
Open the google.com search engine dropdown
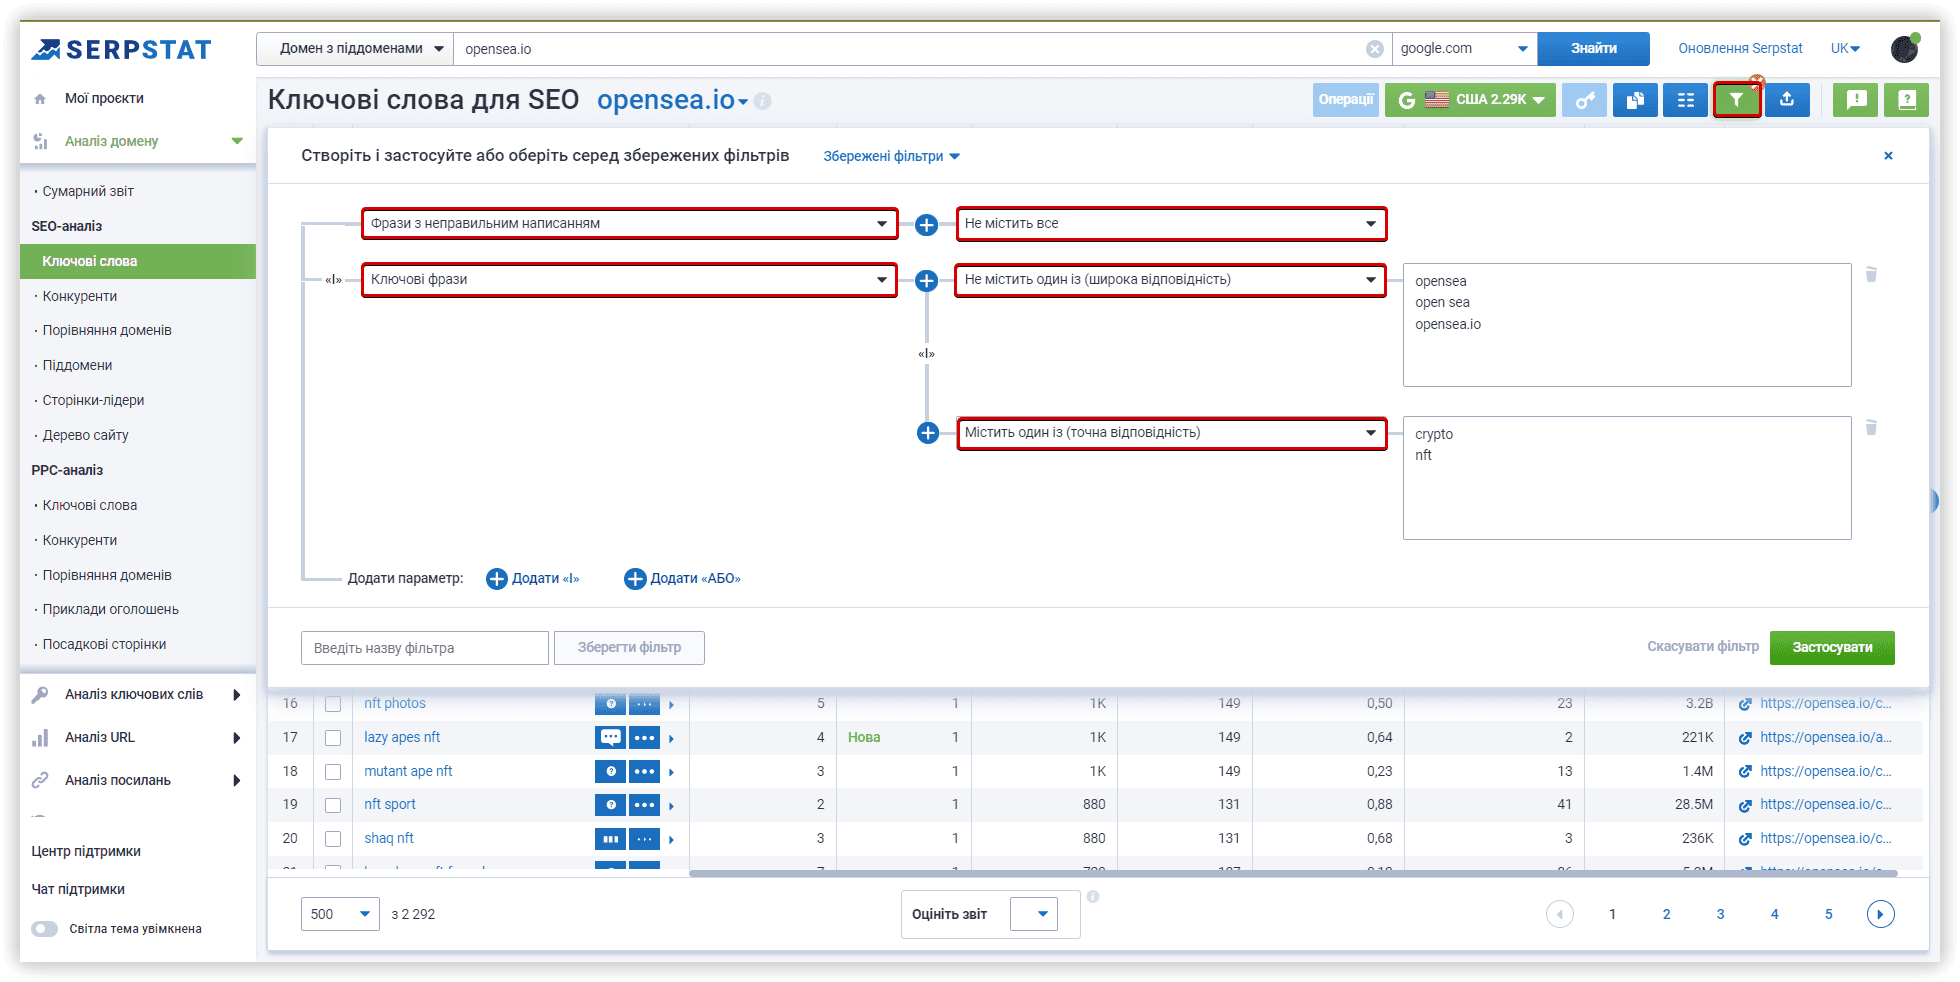tap(1464, 49)
